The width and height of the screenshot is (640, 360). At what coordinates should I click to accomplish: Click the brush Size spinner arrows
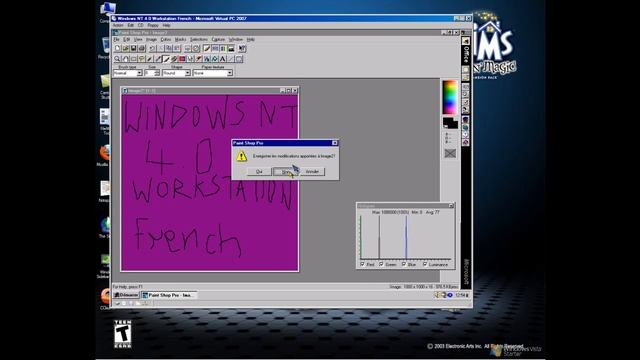point(157,73)
